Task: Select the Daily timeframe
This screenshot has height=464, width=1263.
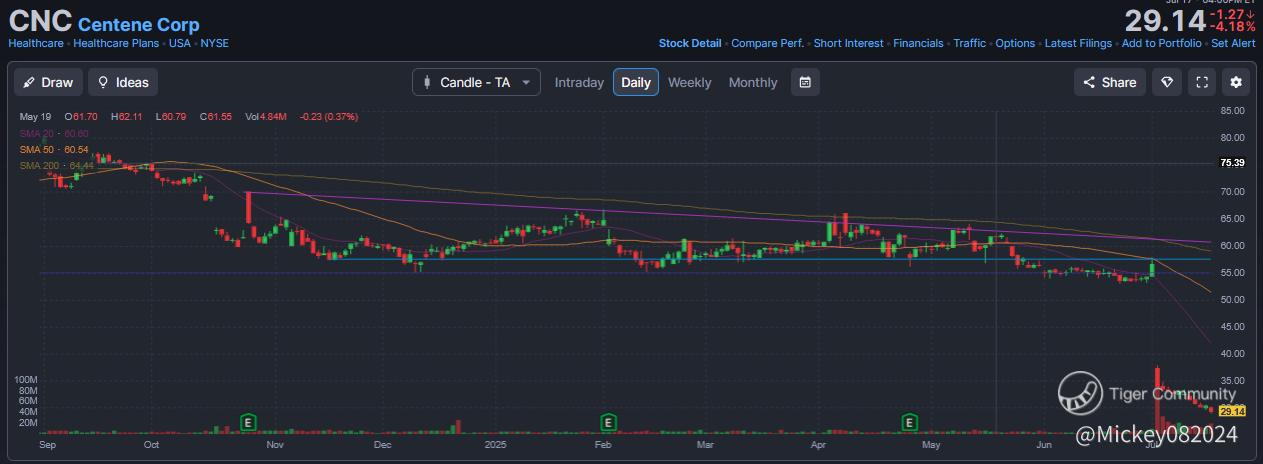Action: 635,82
